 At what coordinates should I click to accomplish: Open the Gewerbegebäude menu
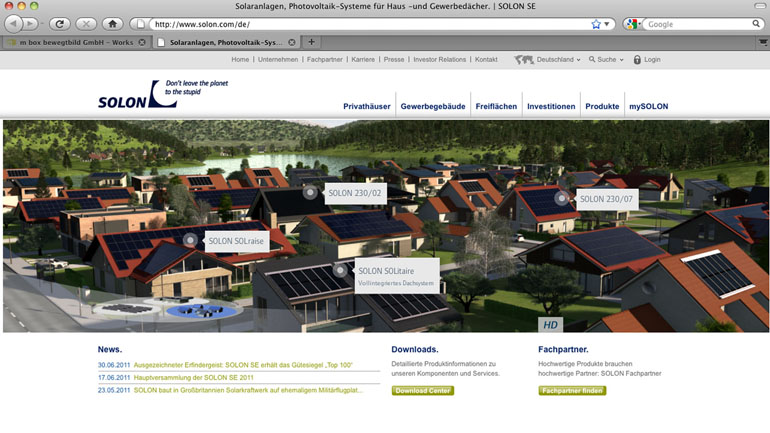(433, 106)
